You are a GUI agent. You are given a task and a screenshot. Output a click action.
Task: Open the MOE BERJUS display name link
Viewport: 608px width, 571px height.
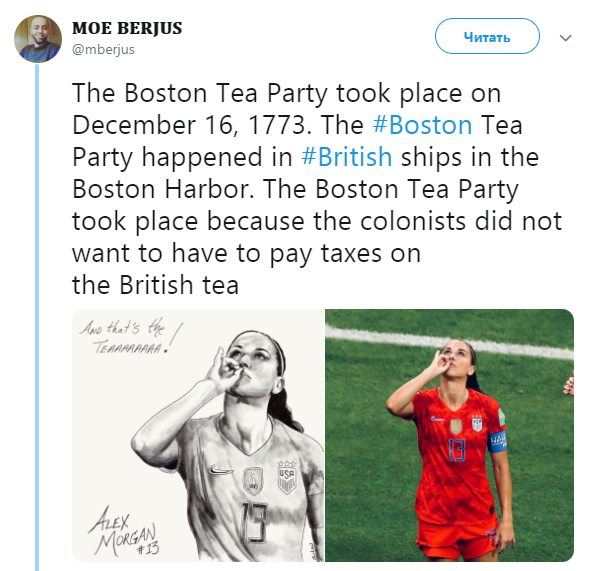127,28
